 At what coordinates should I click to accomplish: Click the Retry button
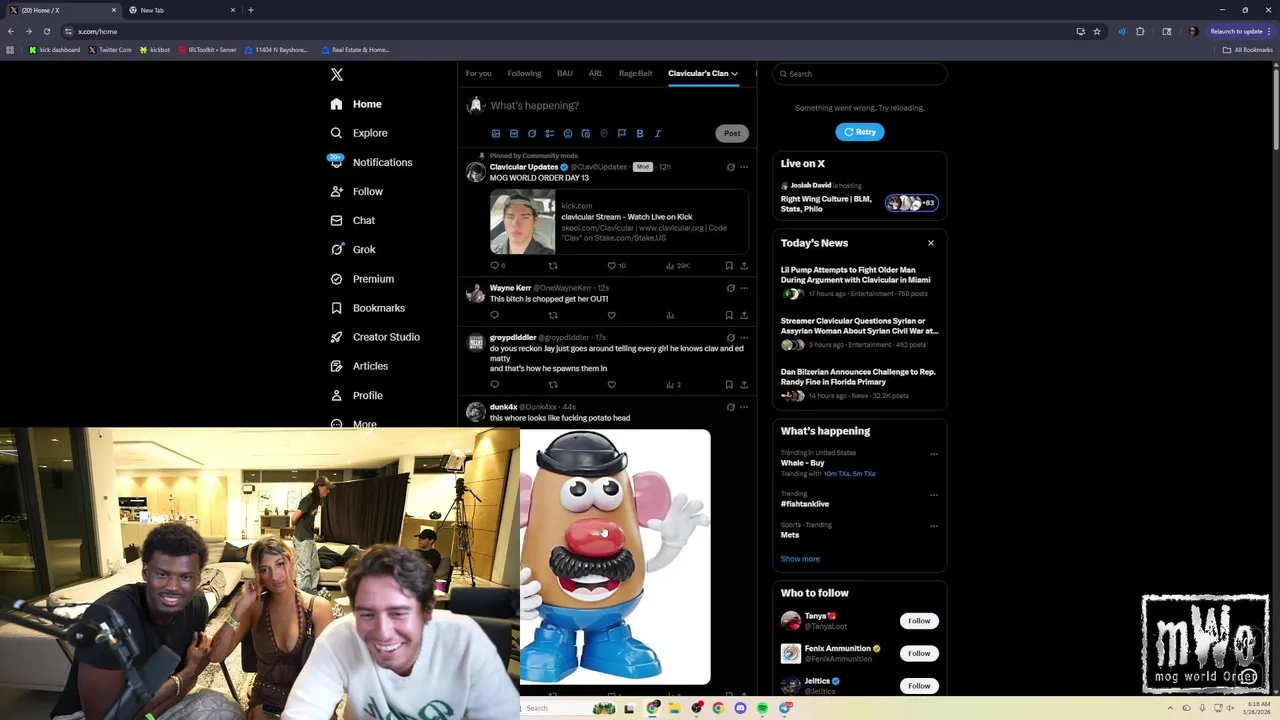pos(860,132)
